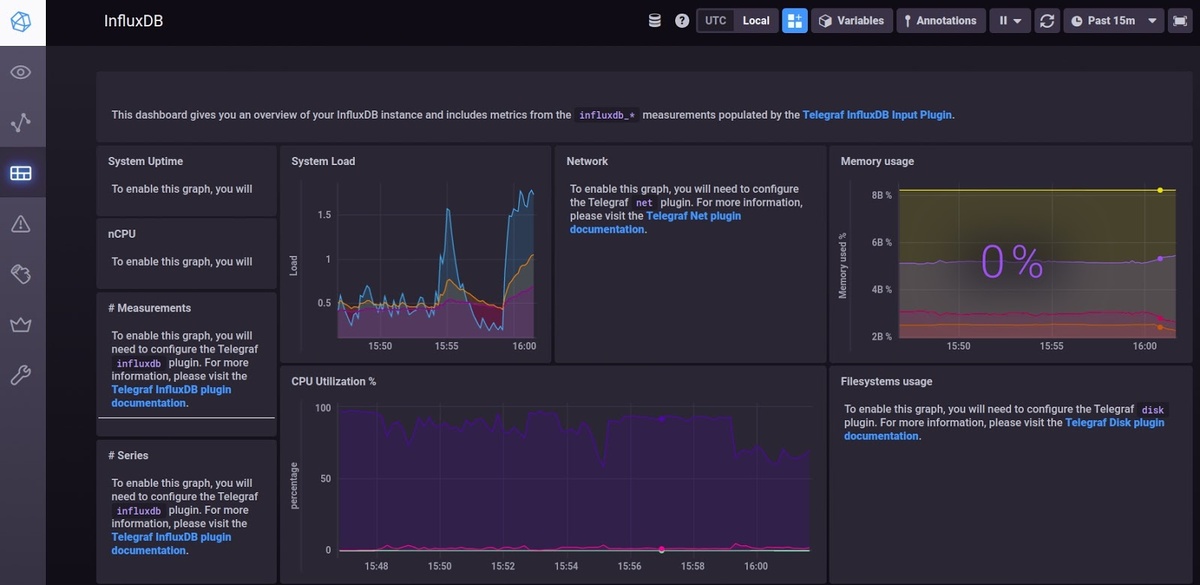
Task: Click the InfluxDB logo icon
Action: 22,20
